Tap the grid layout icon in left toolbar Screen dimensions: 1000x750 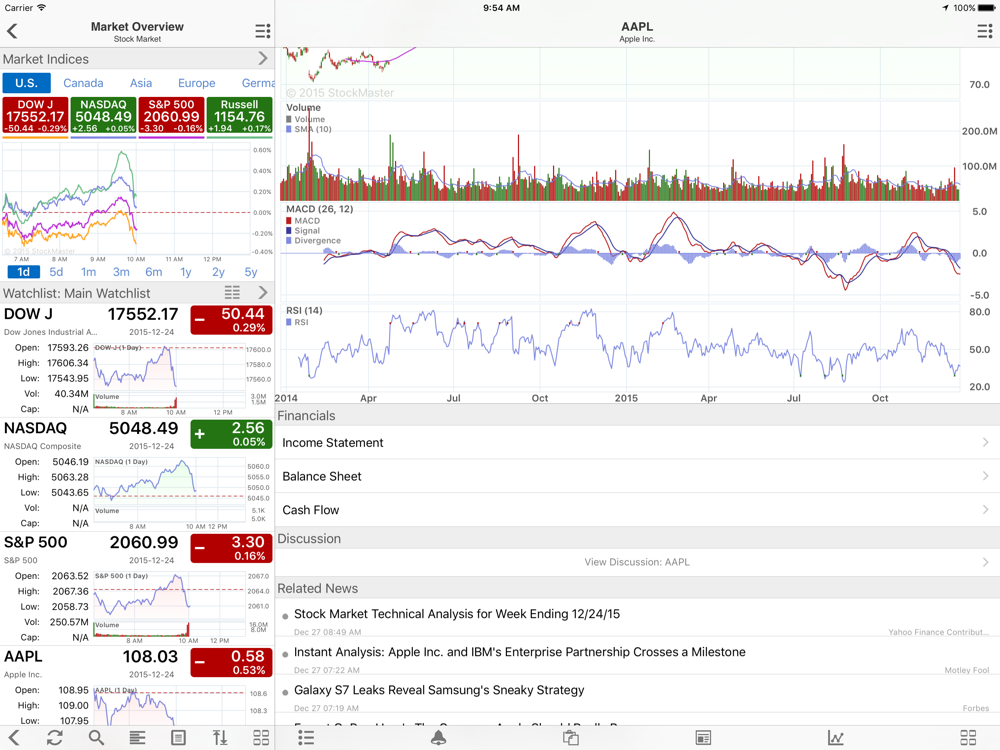tap(261, 738)
